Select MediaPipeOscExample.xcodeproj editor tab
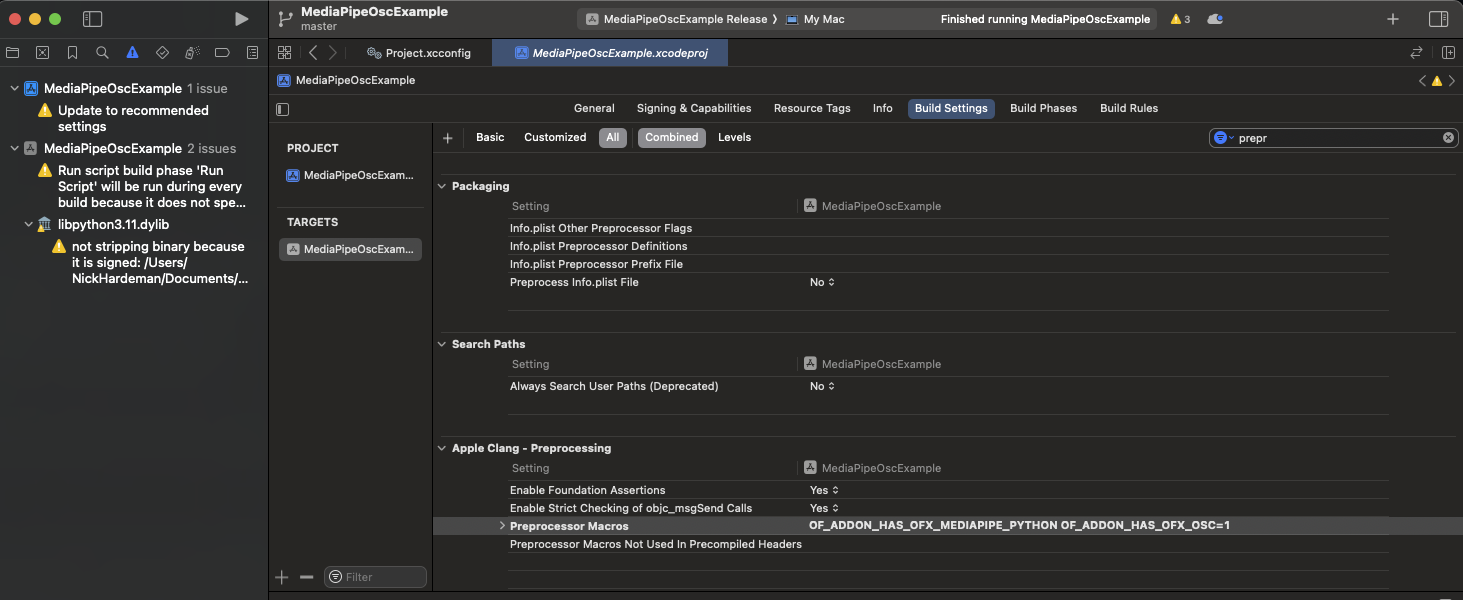This screenshot has width=1463, height=600. tap(610, 53)
